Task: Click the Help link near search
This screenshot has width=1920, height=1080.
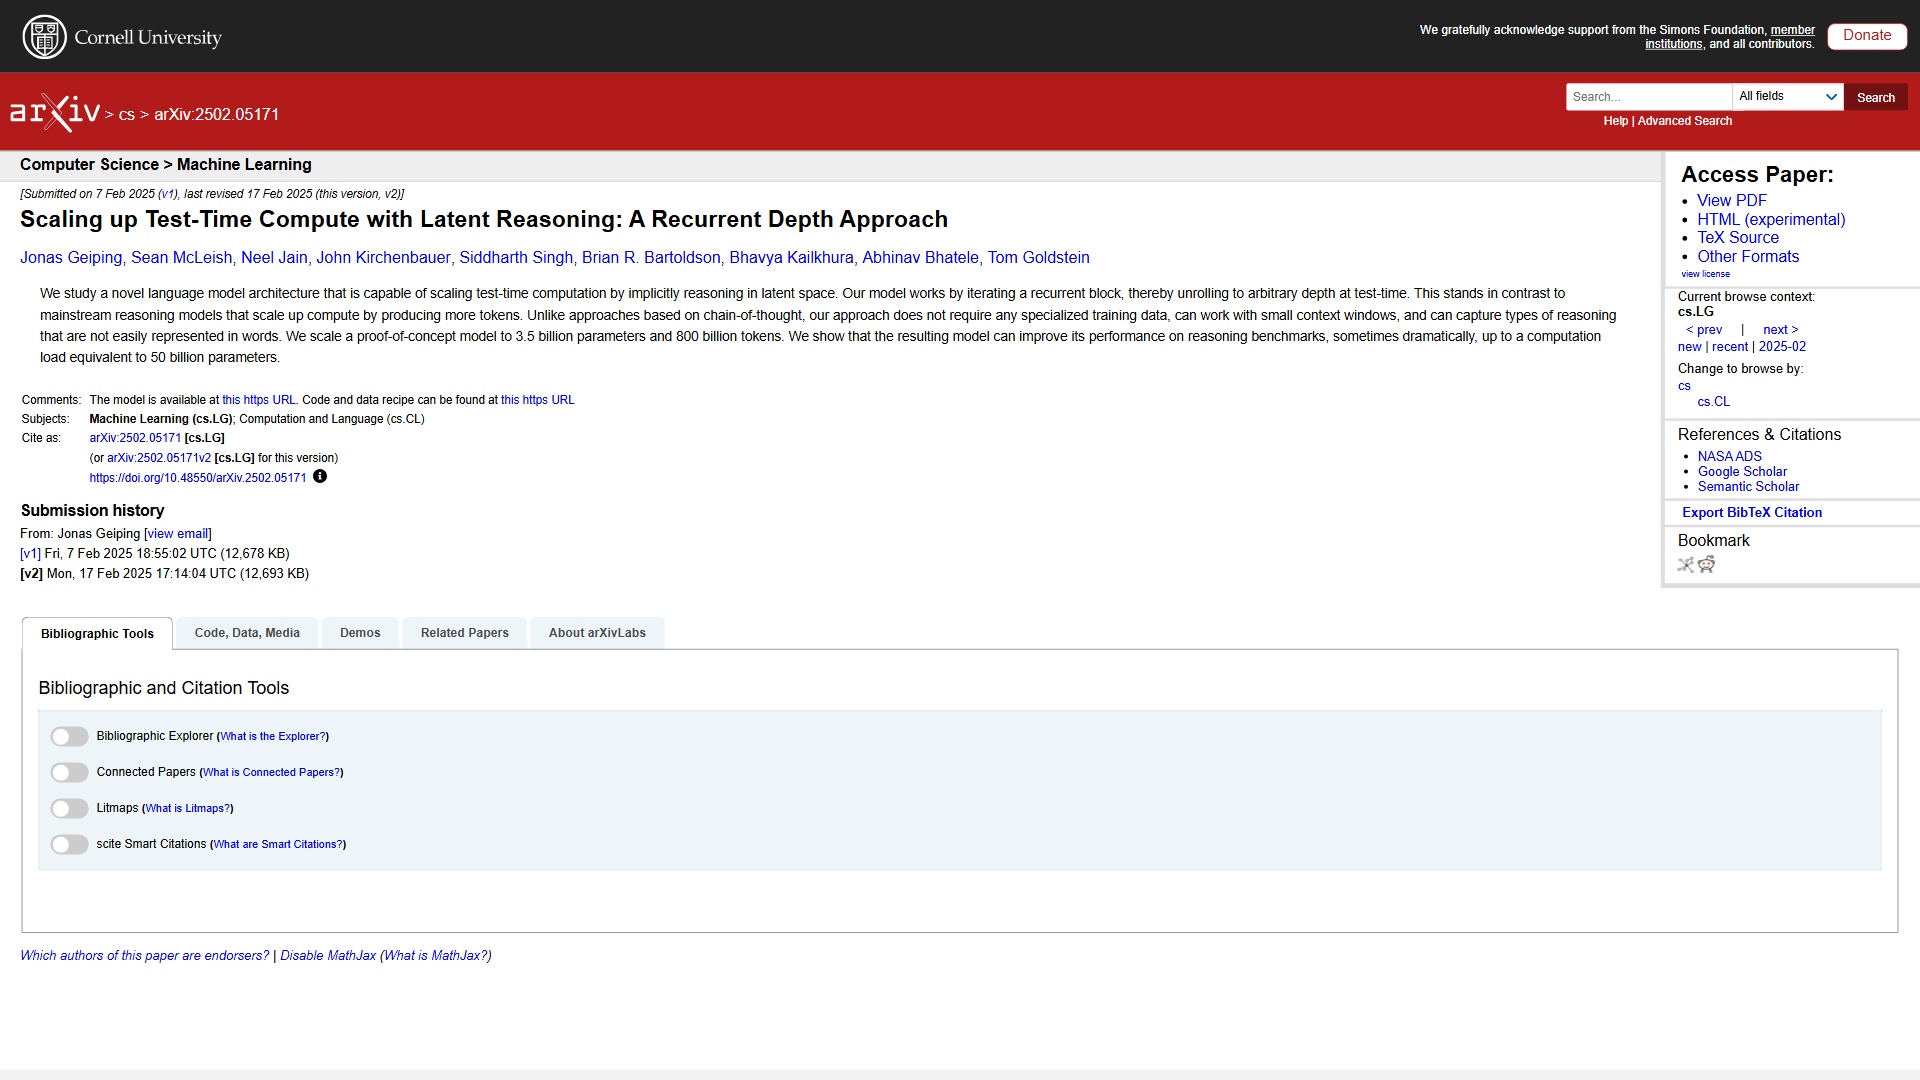Action: coord(1616,121)
